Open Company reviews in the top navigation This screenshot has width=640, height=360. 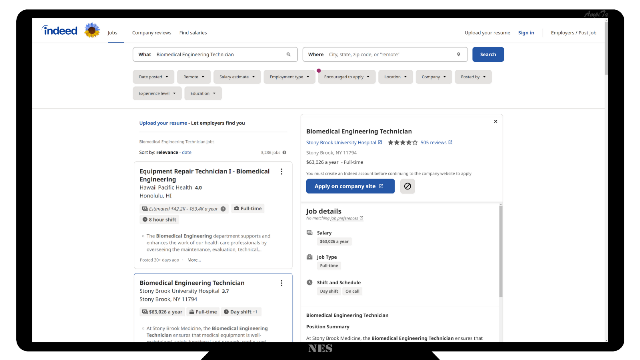click(151, 33)
